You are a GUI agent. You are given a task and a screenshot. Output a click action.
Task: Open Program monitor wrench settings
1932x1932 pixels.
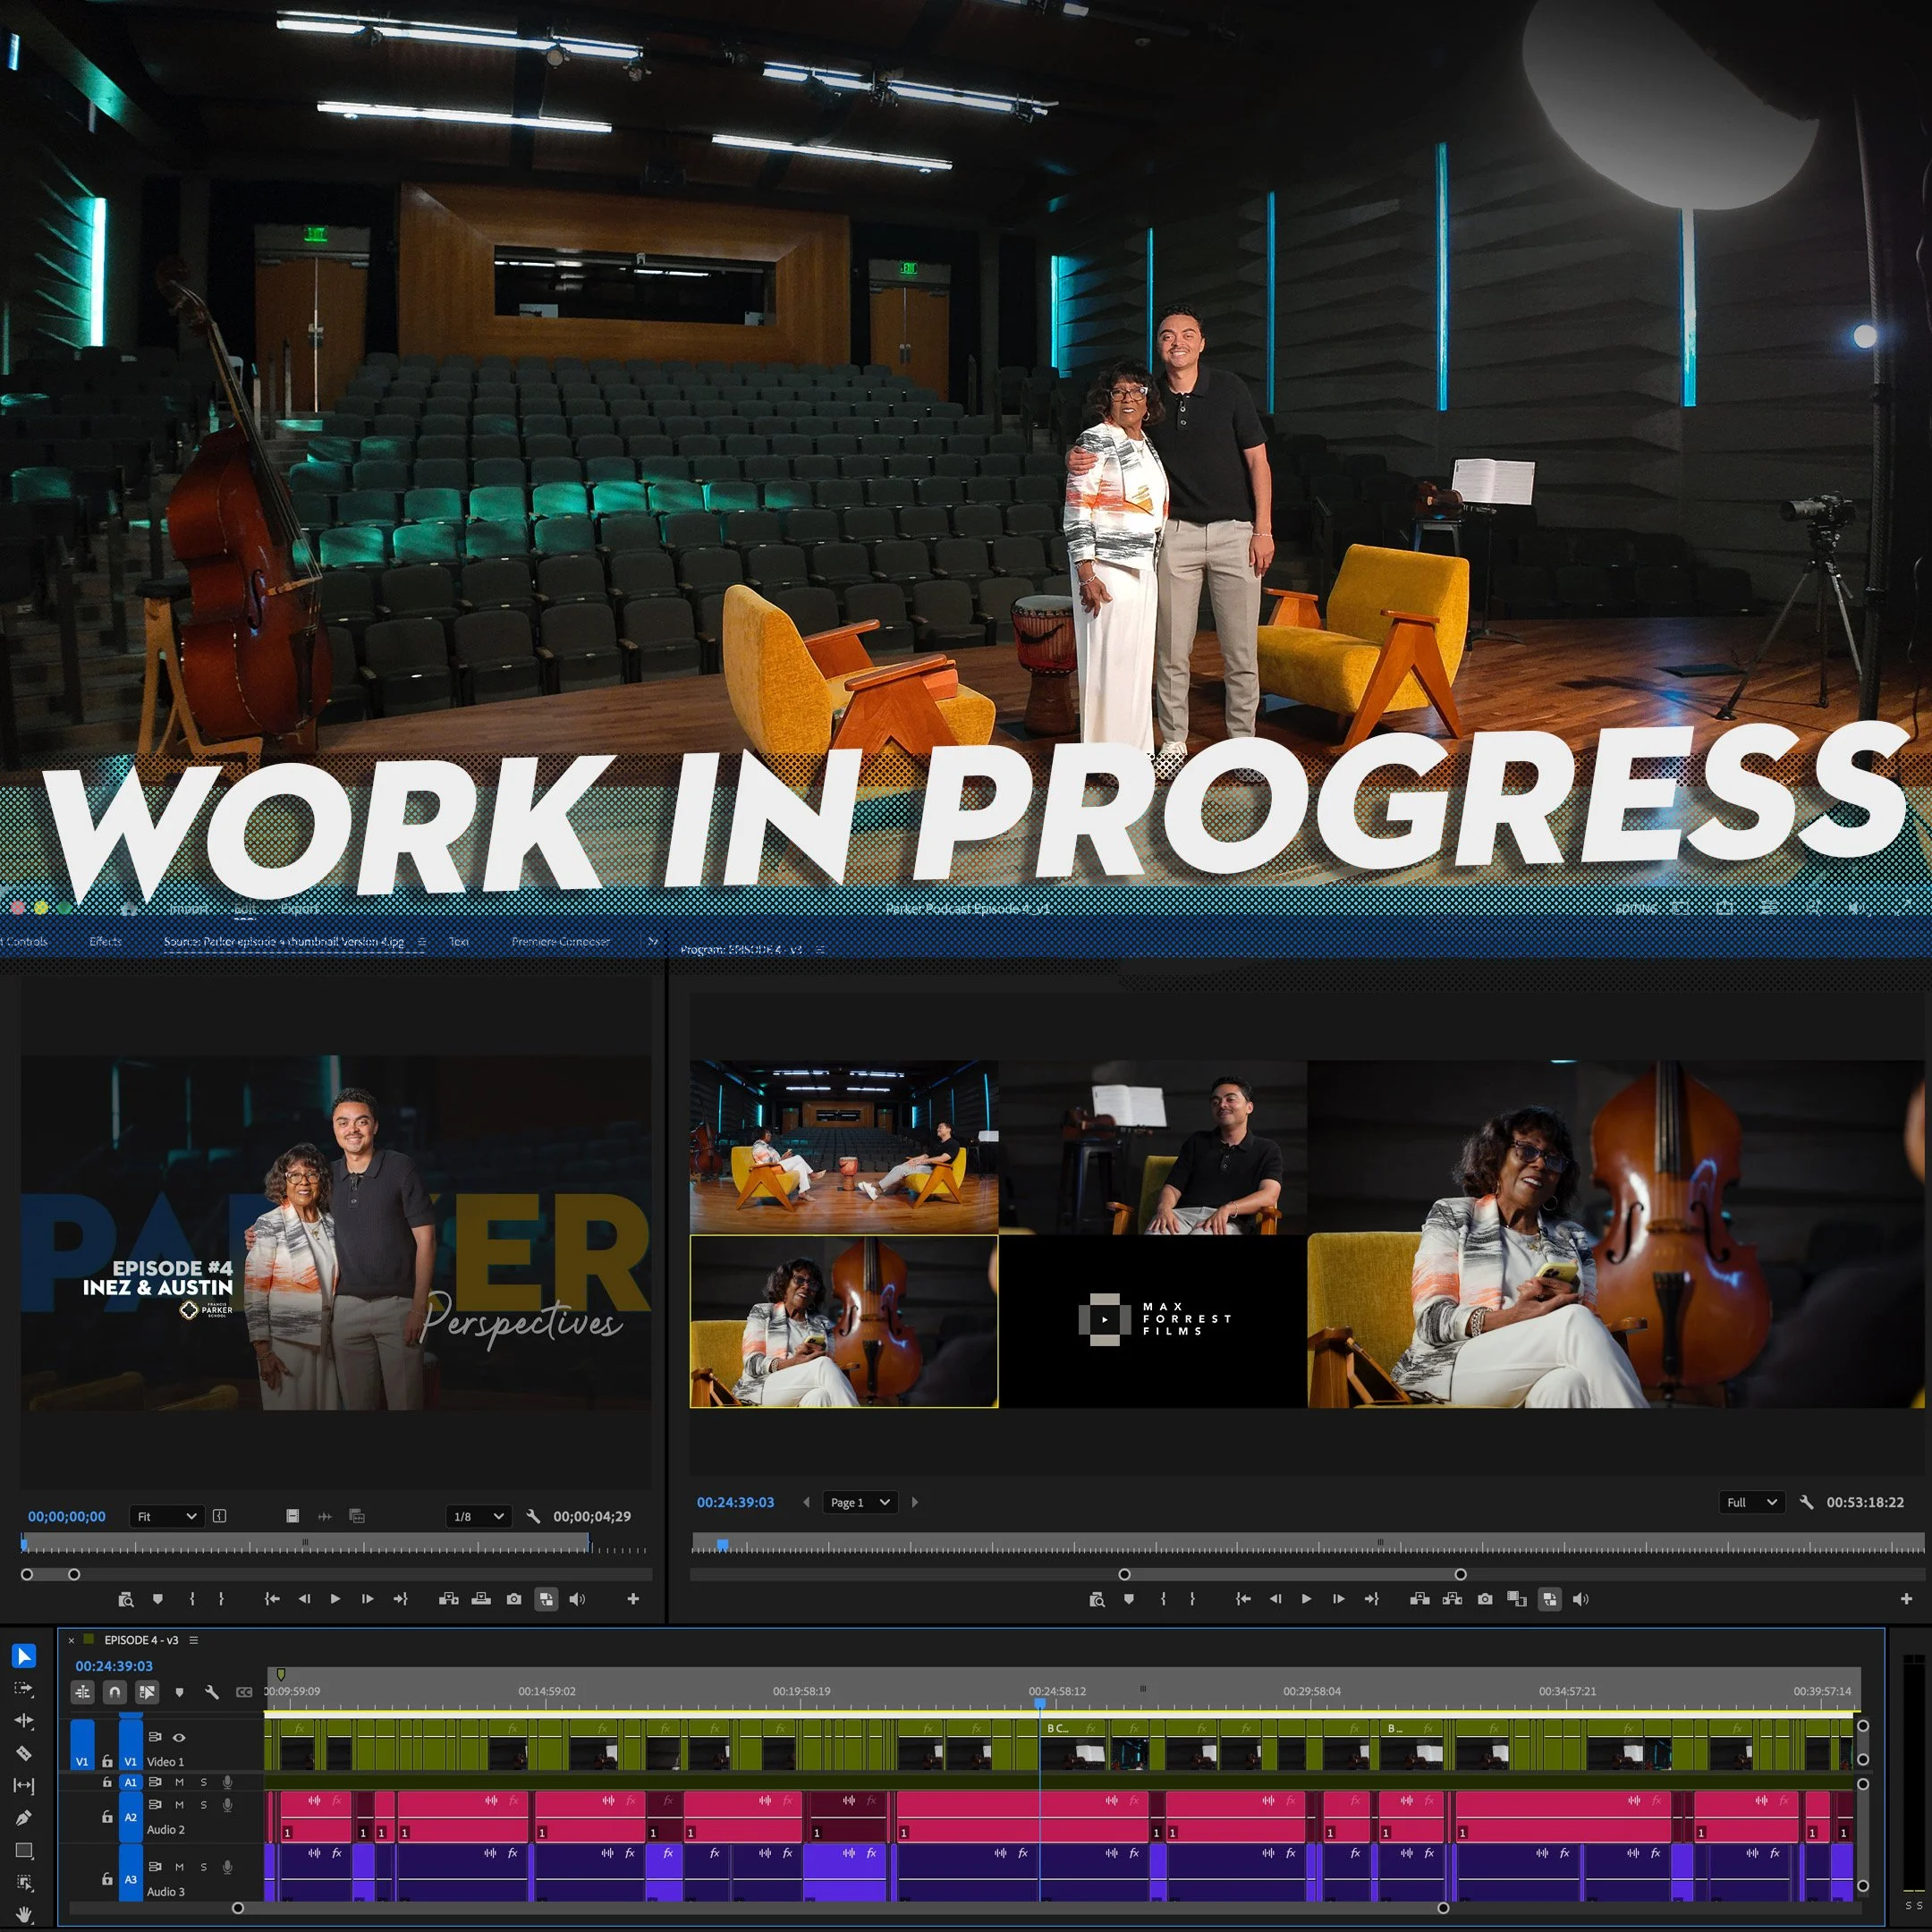tap(1806, 1502)
